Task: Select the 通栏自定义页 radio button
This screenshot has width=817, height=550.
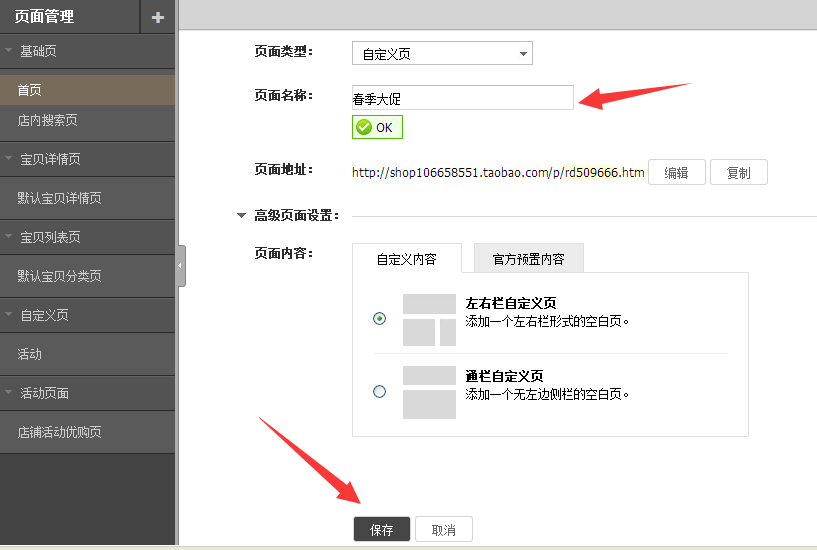Action: [x=379, y=392]
